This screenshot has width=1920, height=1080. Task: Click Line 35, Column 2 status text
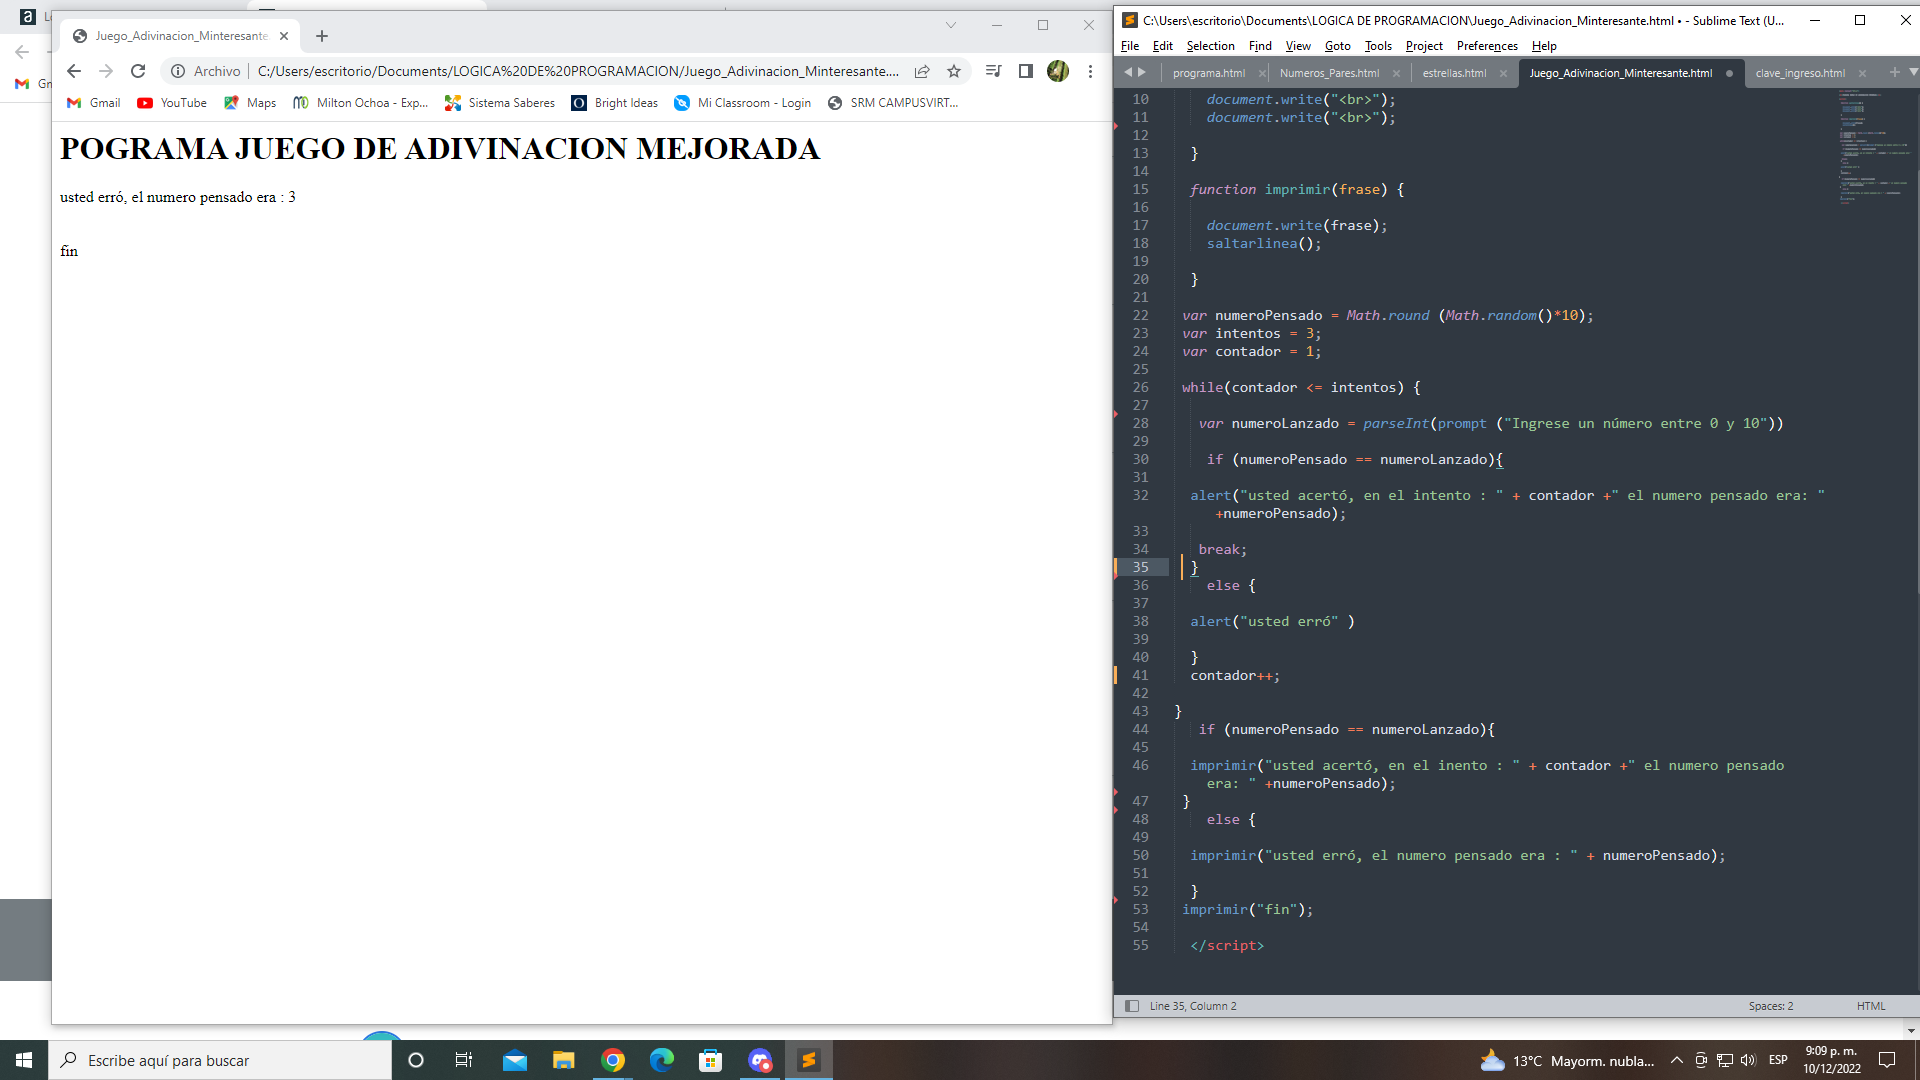(1193, 1006)
